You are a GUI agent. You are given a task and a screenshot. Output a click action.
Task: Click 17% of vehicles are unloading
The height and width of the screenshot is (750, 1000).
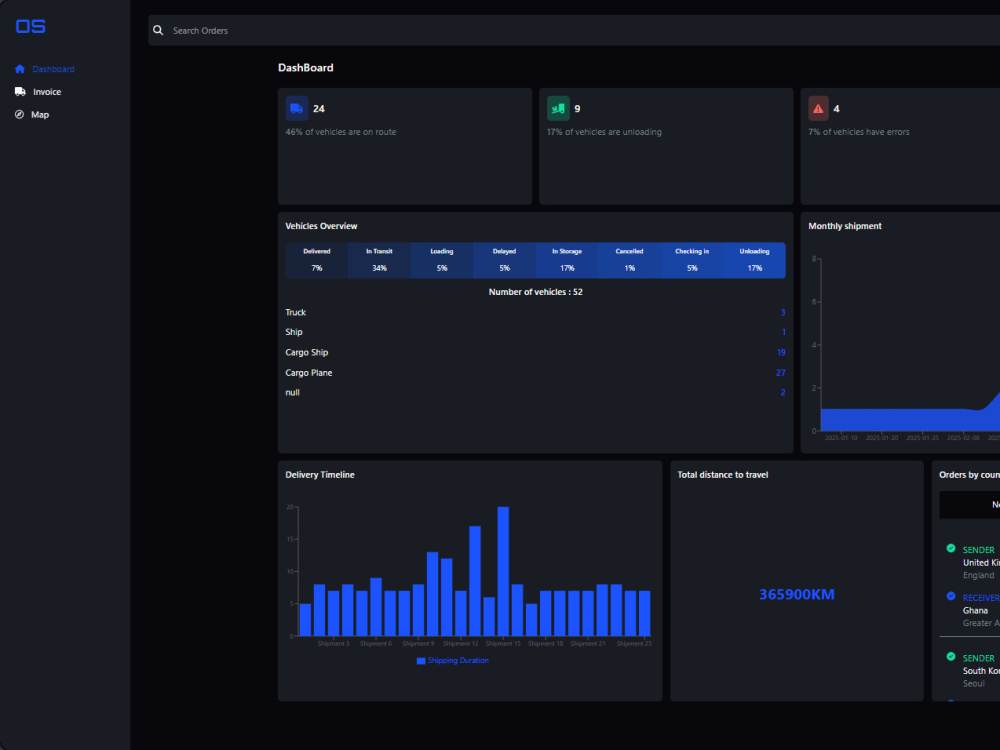click(x=604, y=132)
